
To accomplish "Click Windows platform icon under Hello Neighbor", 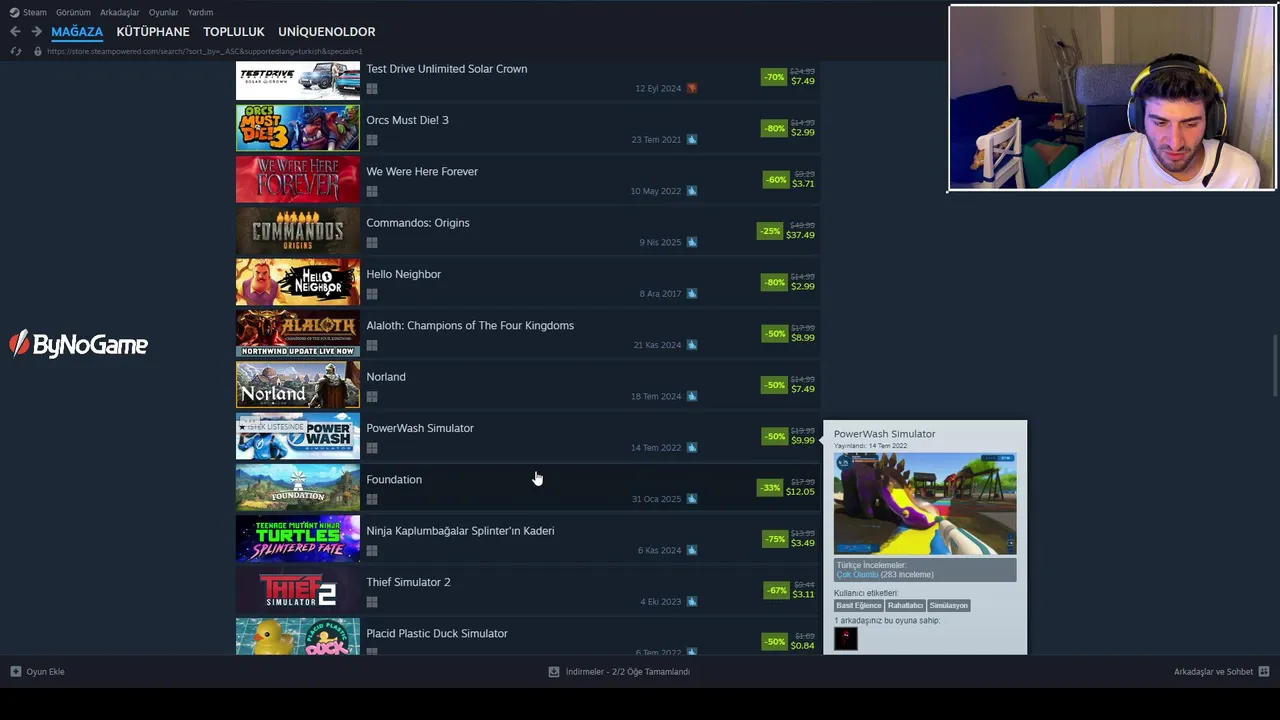I will click(372, 294).
